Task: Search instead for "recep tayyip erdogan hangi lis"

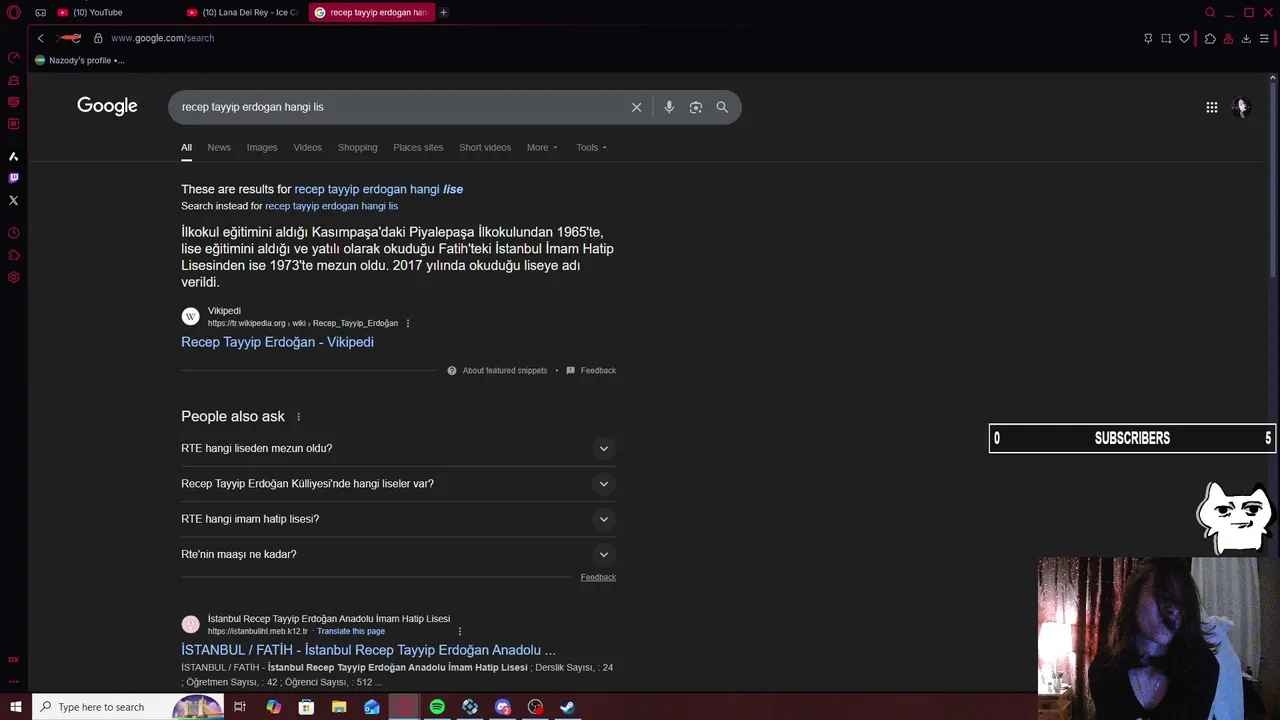Action: point(331,206)
